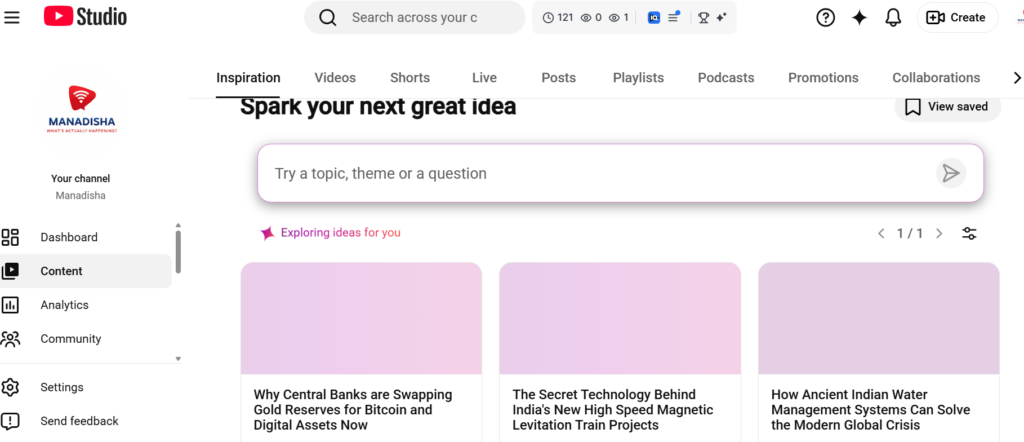Screen dimensions: 1024x442
Task: Click 'Why Central Banks are Swapping Gold Reserves' title
Action: 353,409
